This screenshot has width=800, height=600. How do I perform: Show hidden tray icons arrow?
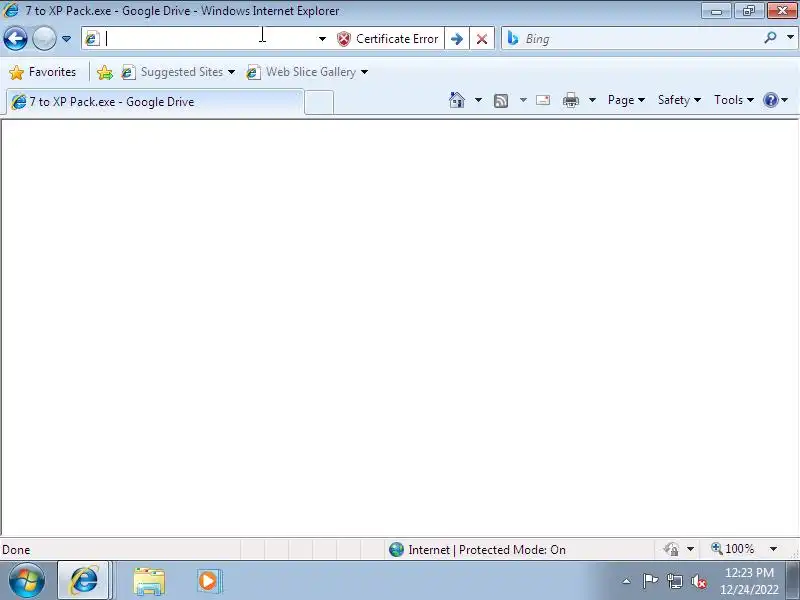[627, 581]
